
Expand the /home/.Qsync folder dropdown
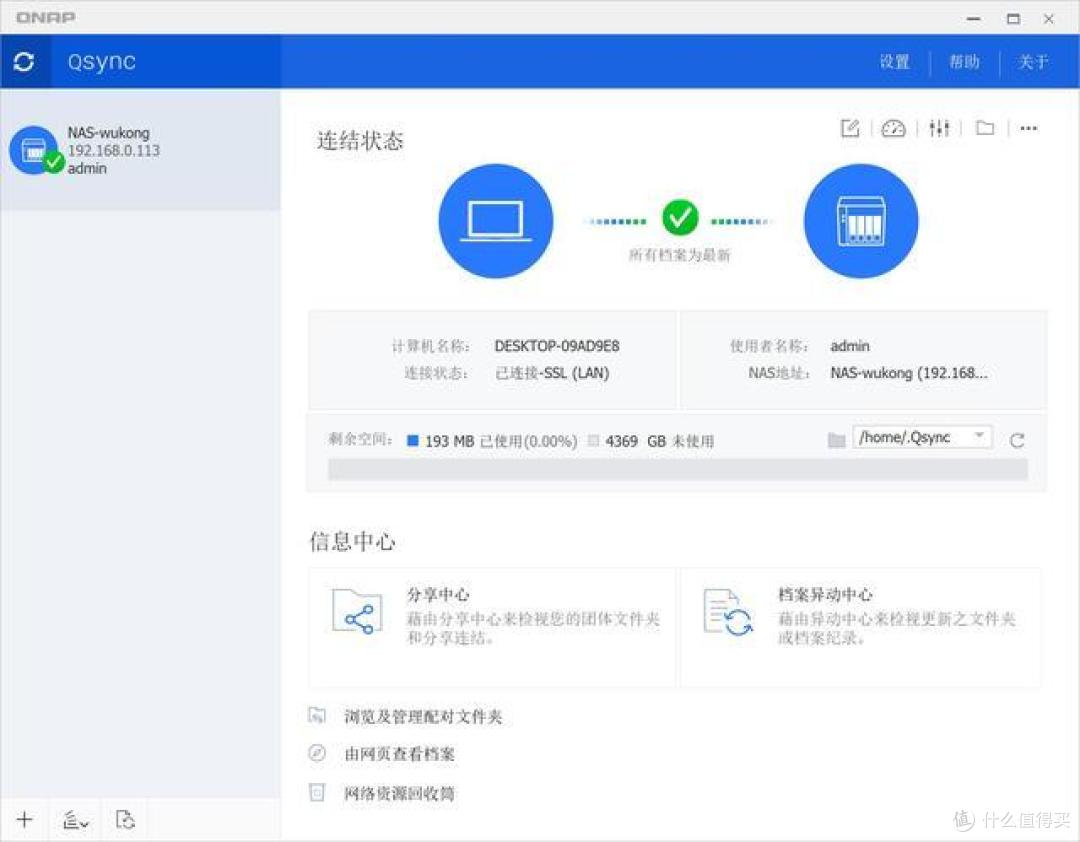click(x=979, y=437)
